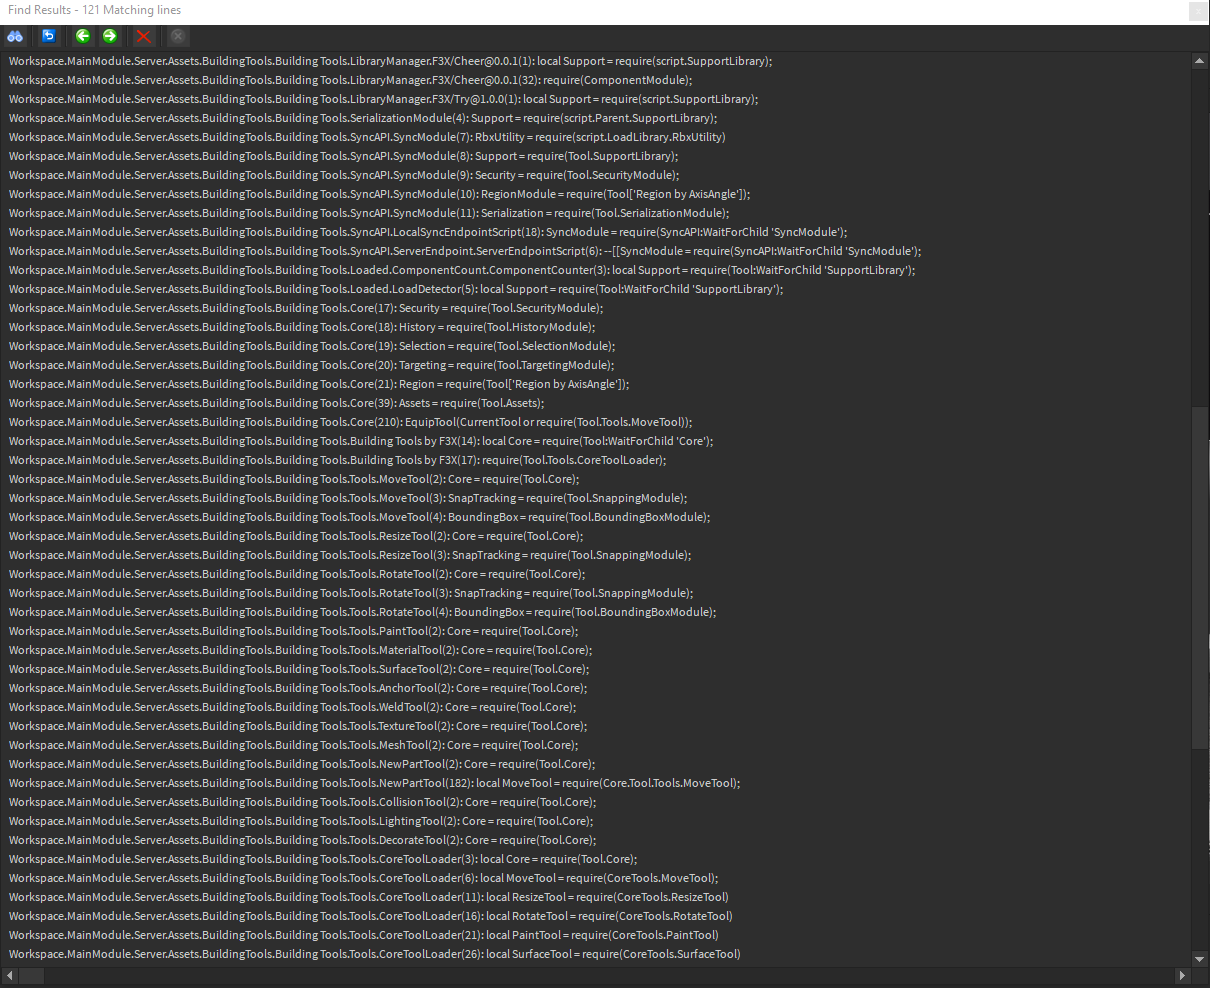
Task: Select RotateTool(2) Core result
Action: click(297, 574)
